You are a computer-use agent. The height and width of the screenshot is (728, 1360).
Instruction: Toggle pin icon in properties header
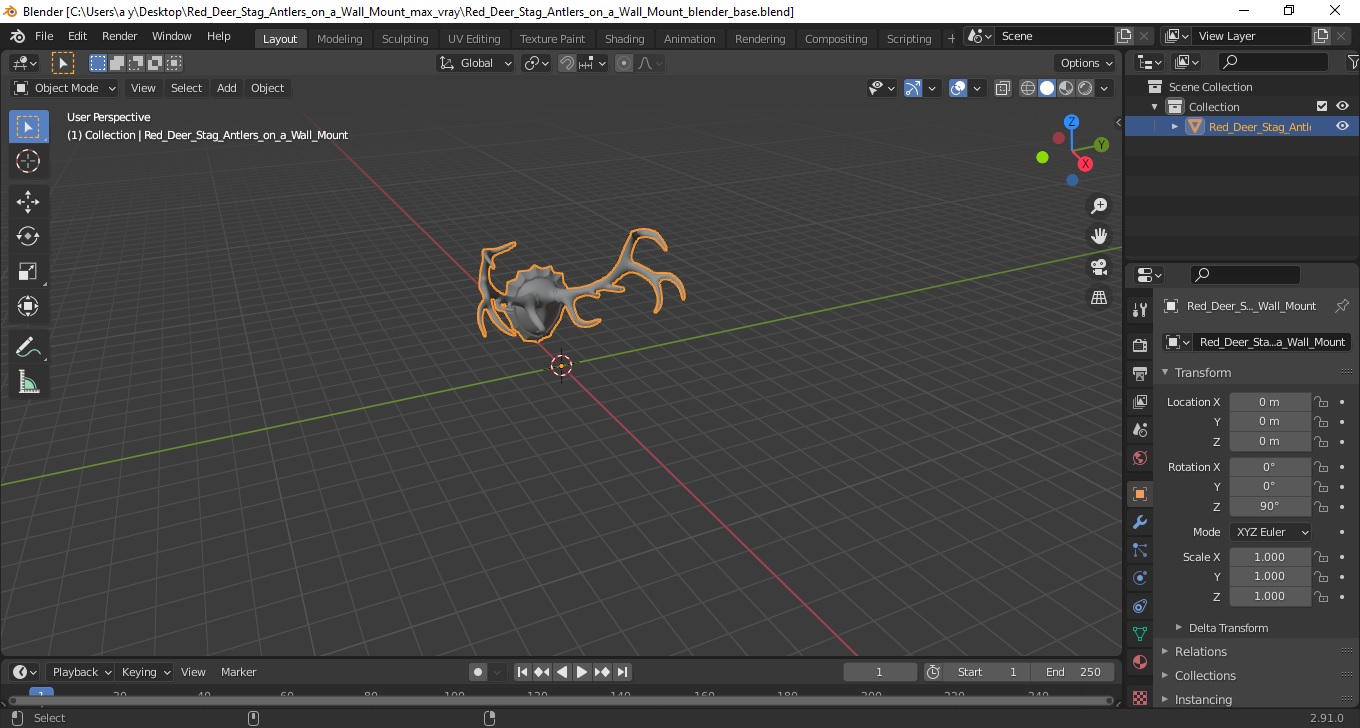click(x=1342, y=306)
